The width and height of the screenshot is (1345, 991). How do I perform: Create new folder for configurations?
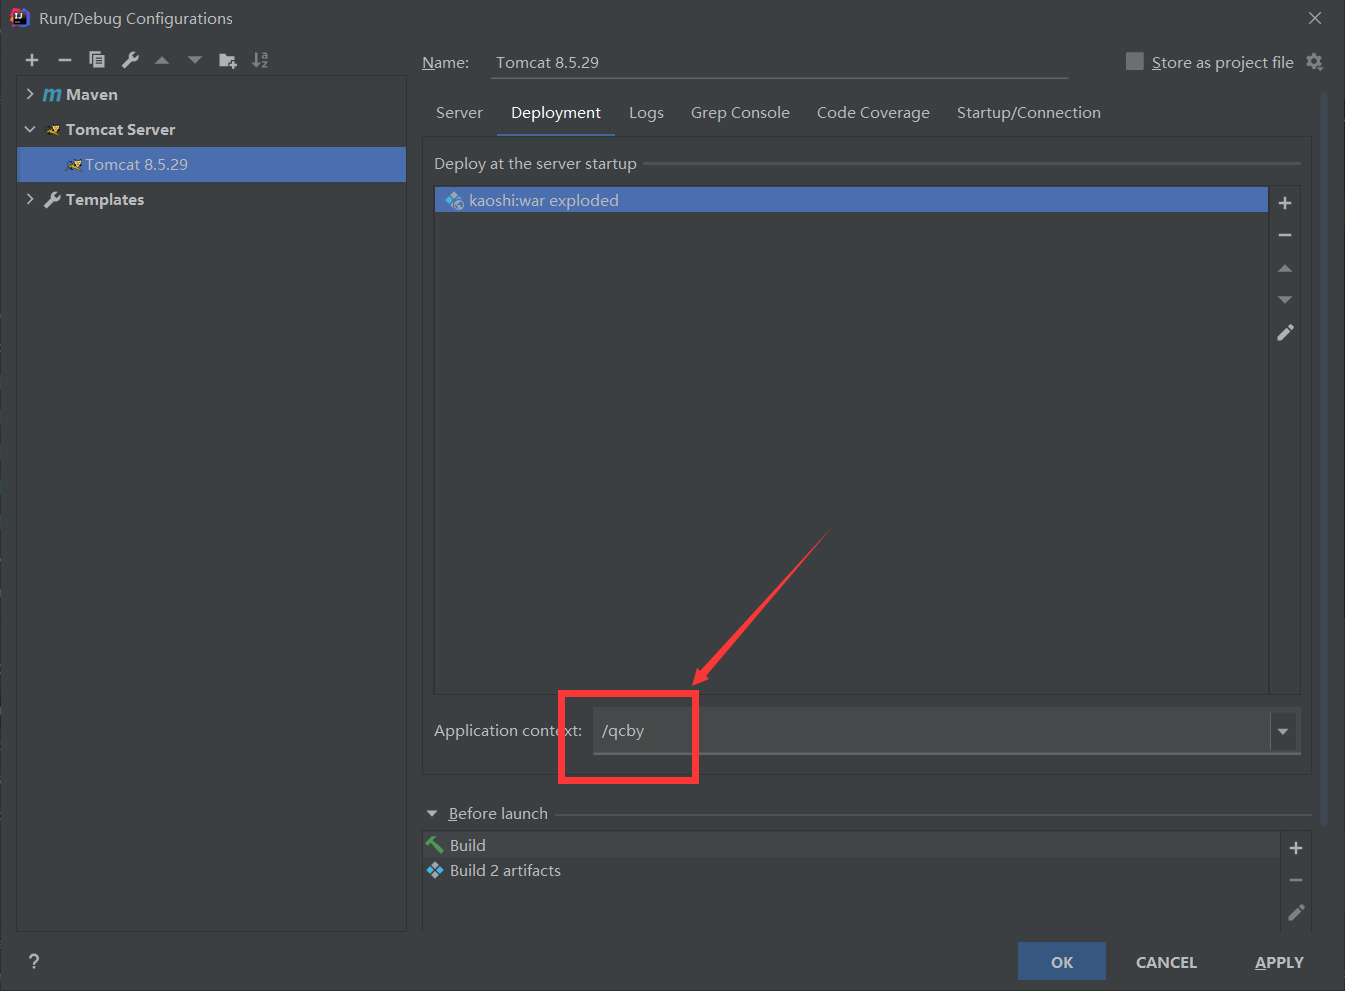[x=228, y=60]
